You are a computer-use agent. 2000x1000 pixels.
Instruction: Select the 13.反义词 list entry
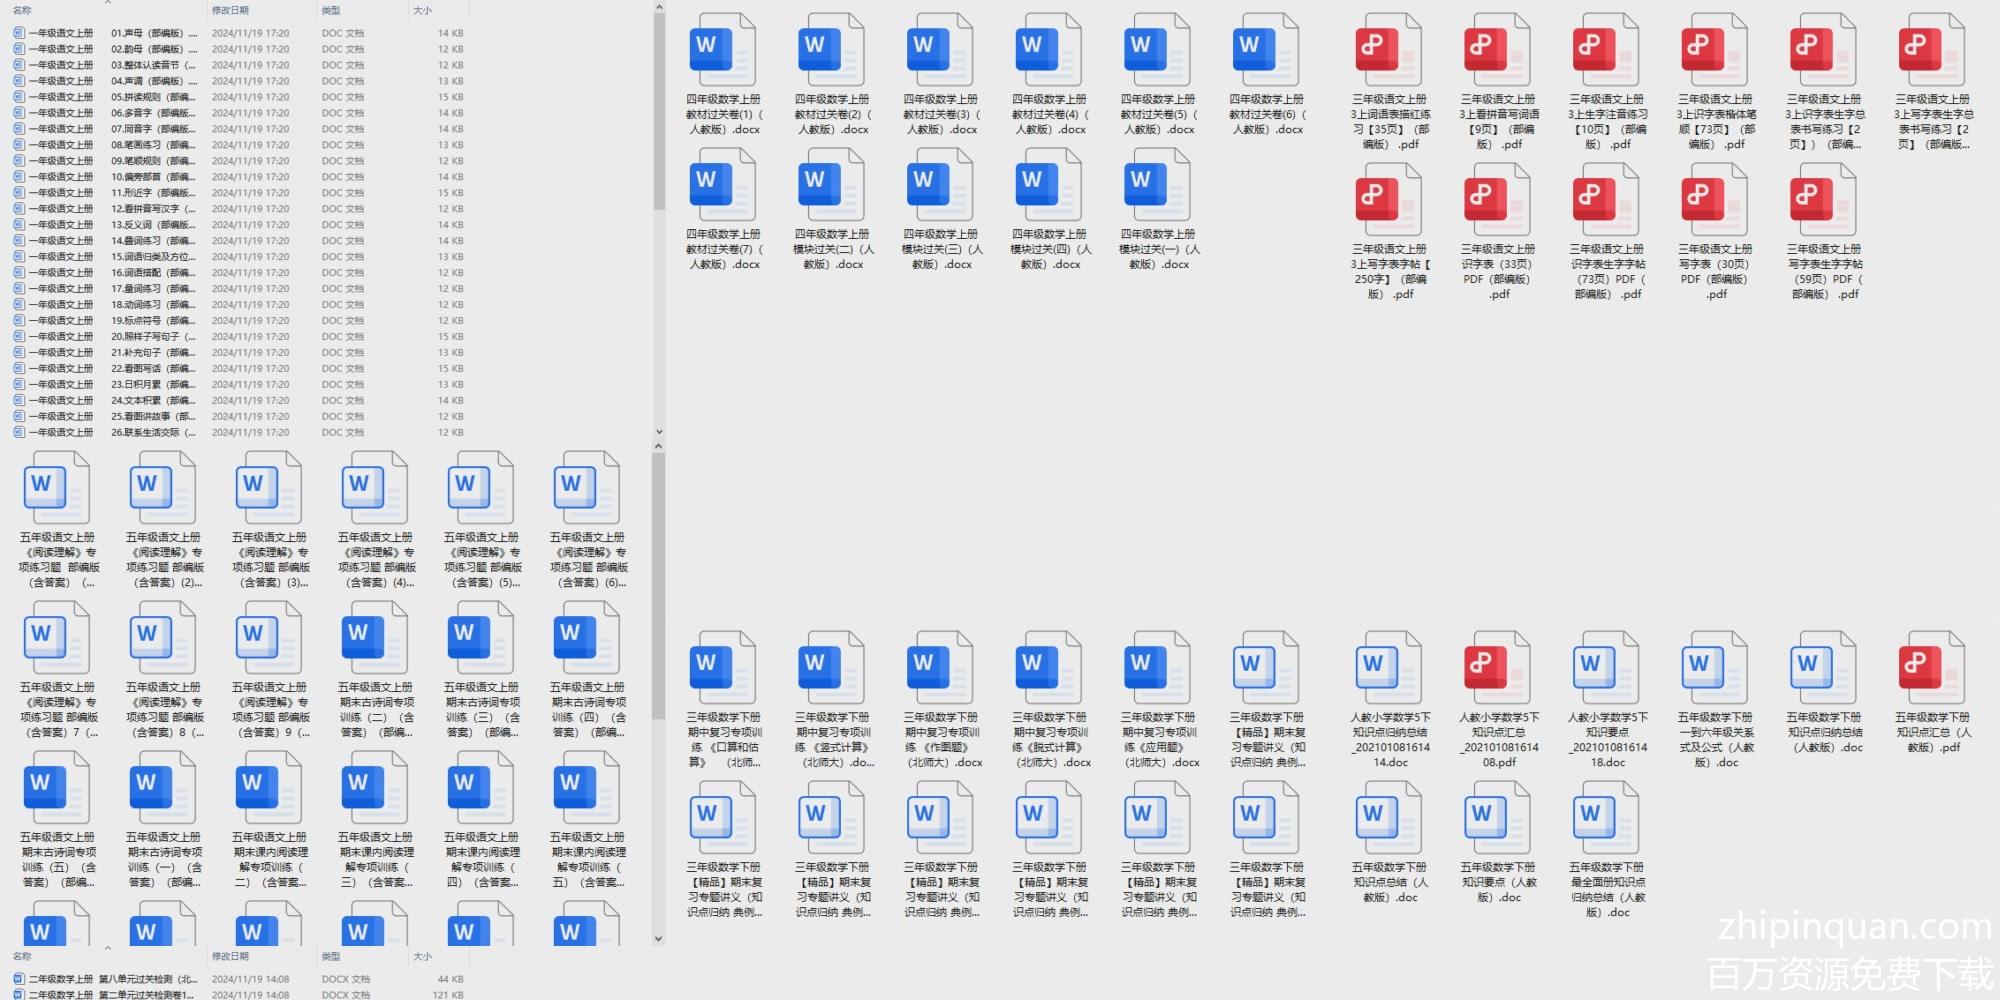coord(150,225)
